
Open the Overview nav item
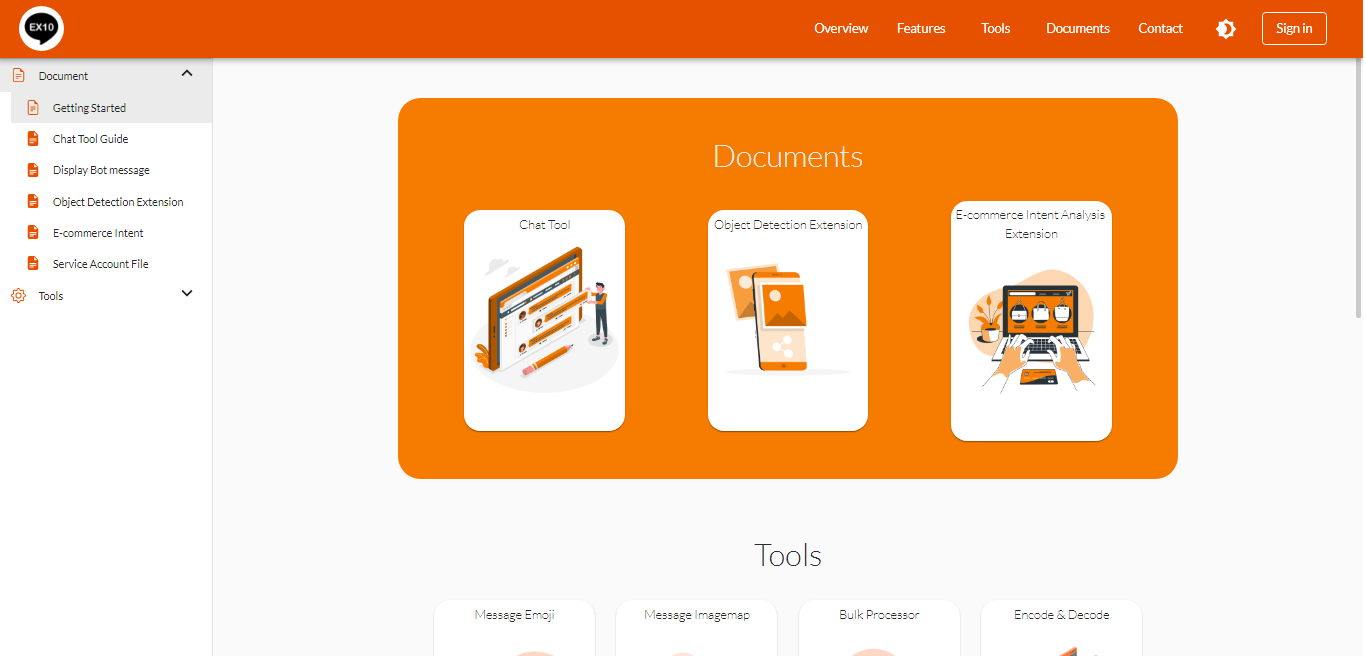pos(841,29)
